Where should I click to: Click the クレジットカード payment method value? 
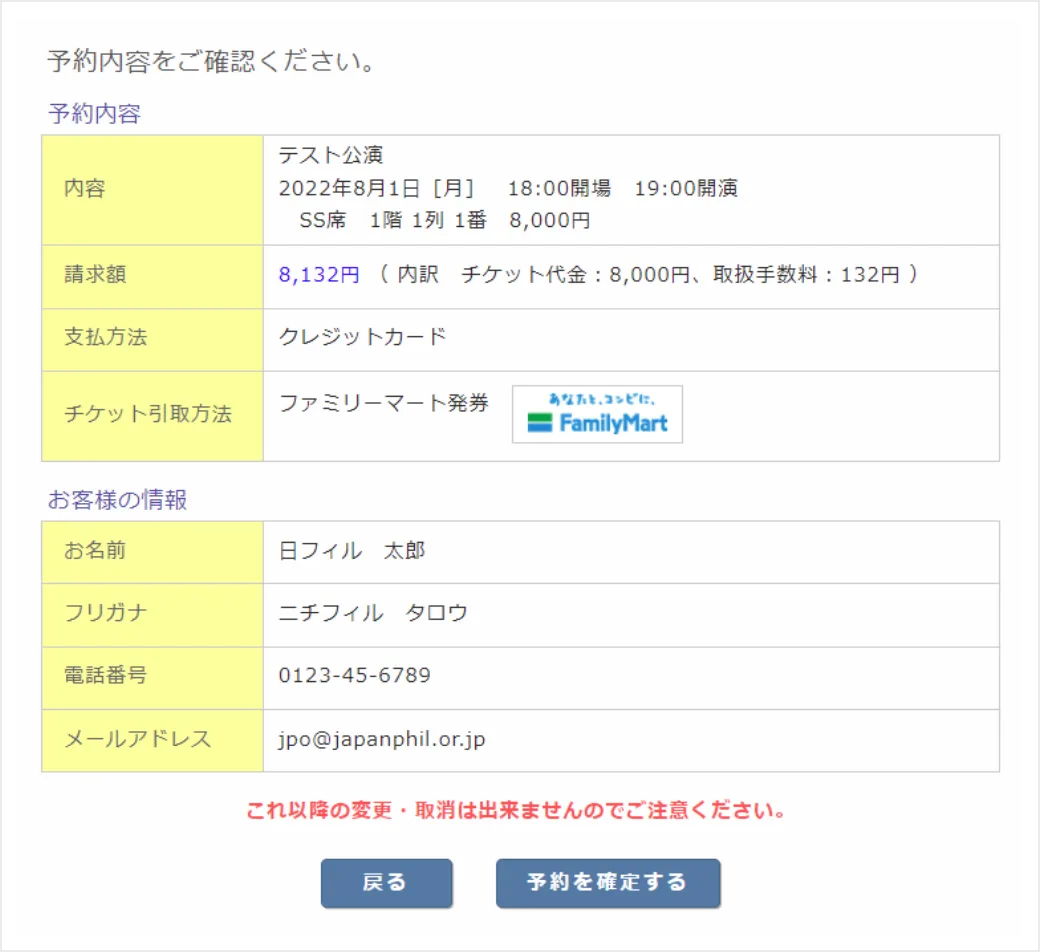pos(362,337)
